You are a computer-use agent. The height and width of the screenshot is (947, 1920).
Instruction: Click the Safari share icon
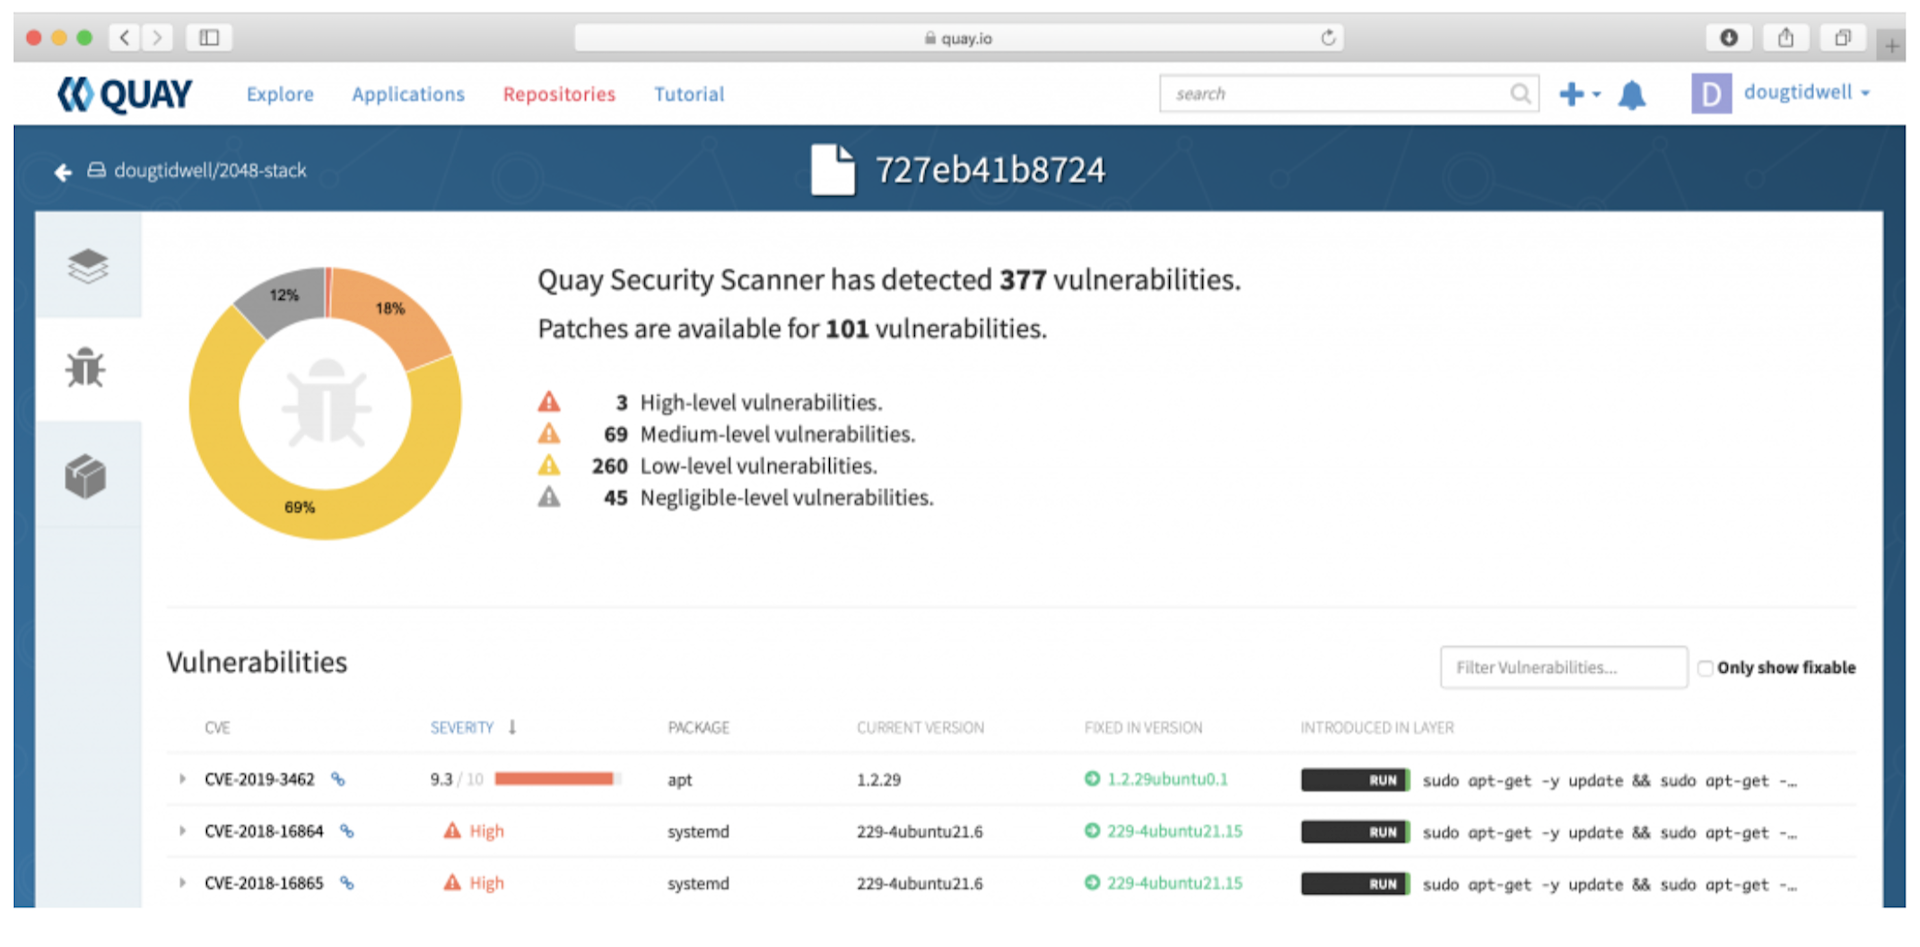(x=1785, y=38)
